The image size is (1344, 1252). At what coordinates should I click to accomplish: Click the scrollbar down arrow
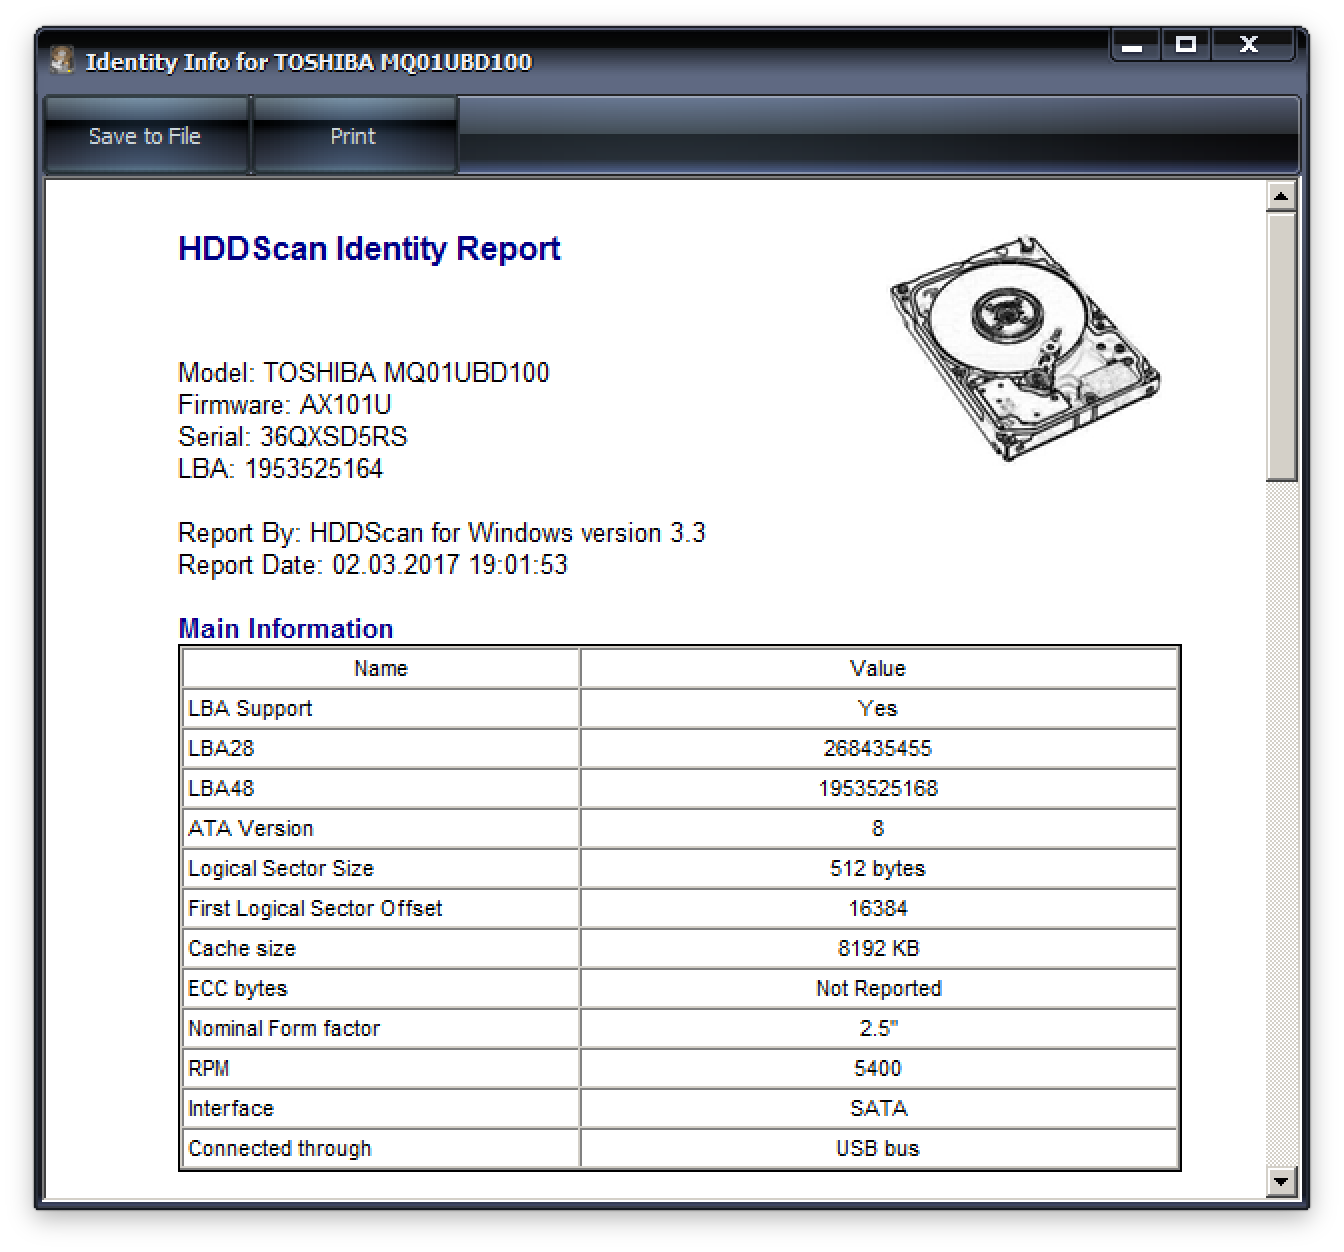click(x=1281, y=1181)
